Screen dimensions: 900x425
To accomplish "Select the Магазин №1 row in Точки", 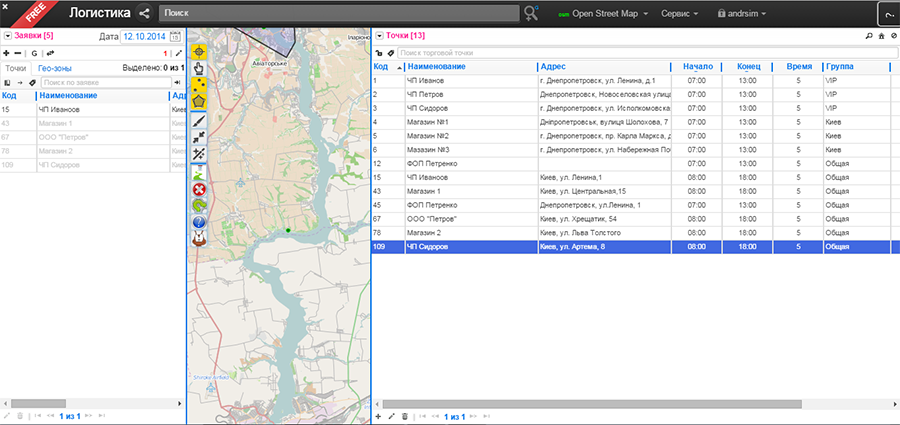I will click(x=635, y=122).
